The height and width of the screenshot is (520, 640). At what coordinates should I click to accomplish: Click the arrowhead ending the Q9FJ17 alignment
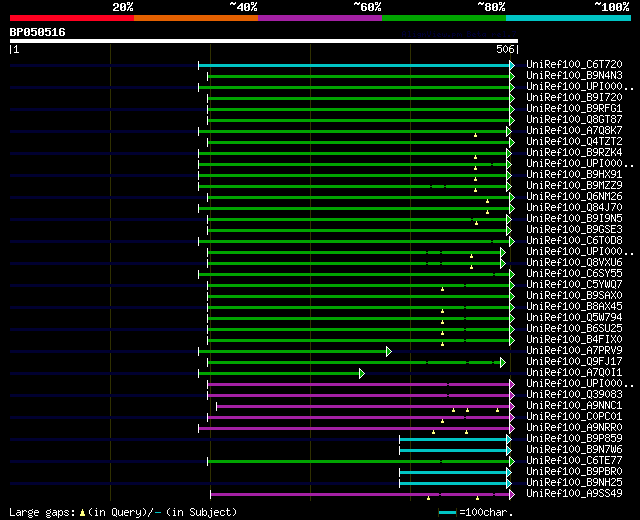(503, 362)
